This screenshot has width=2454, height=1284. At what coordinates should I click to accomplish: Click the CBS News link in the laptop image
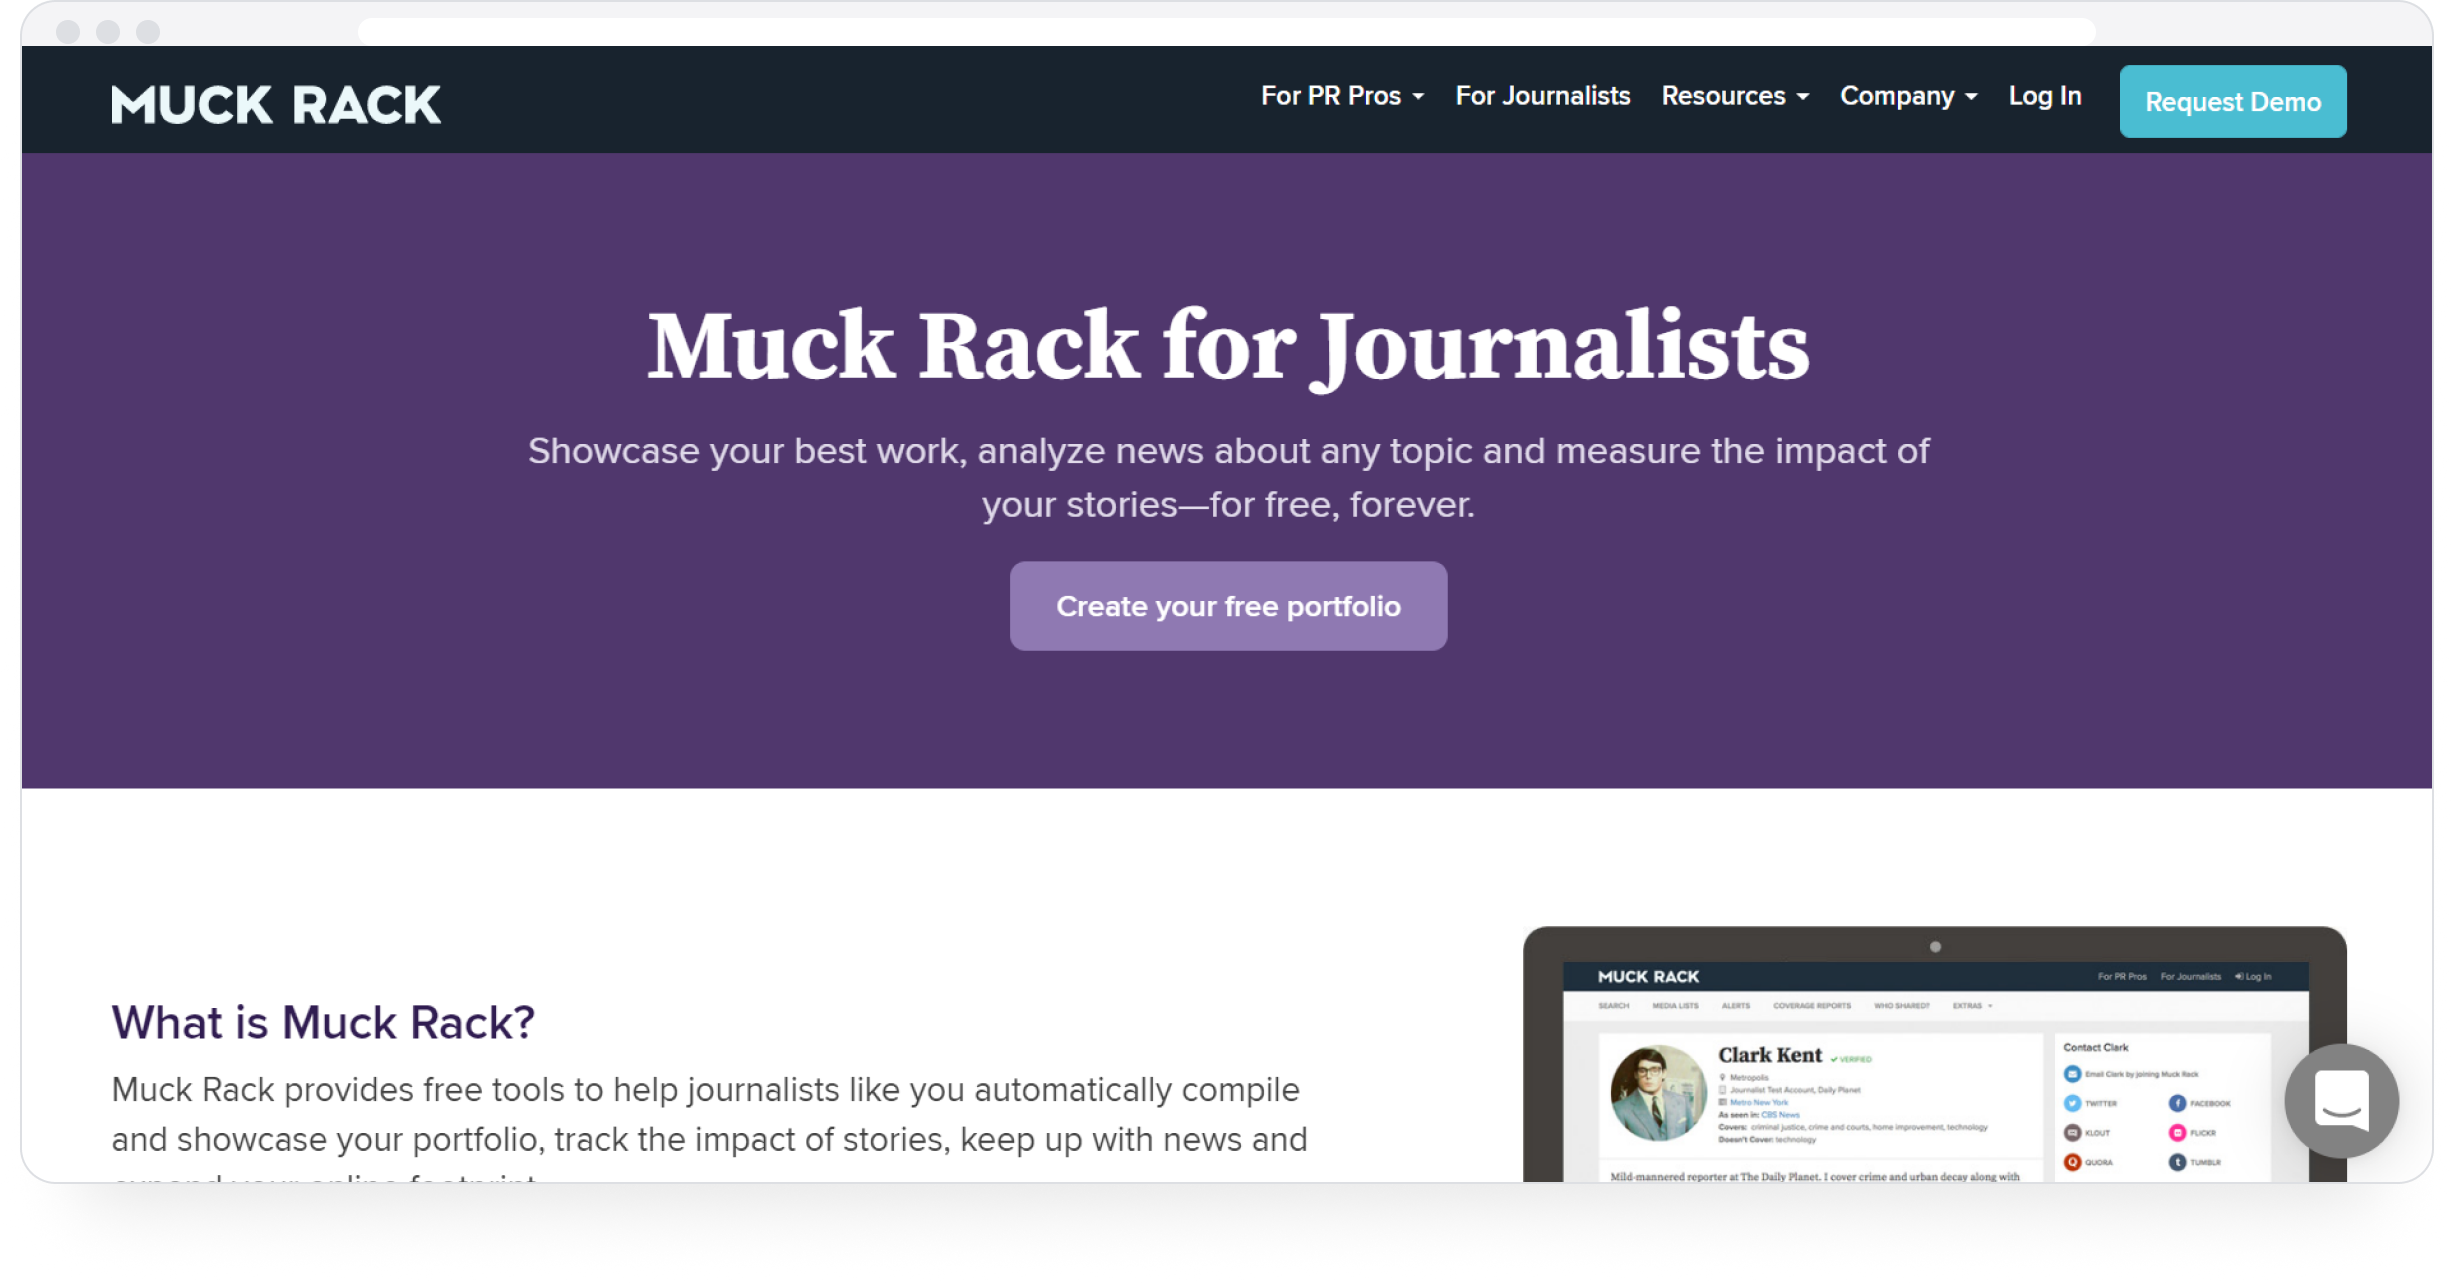(x=1780, y=1114)
